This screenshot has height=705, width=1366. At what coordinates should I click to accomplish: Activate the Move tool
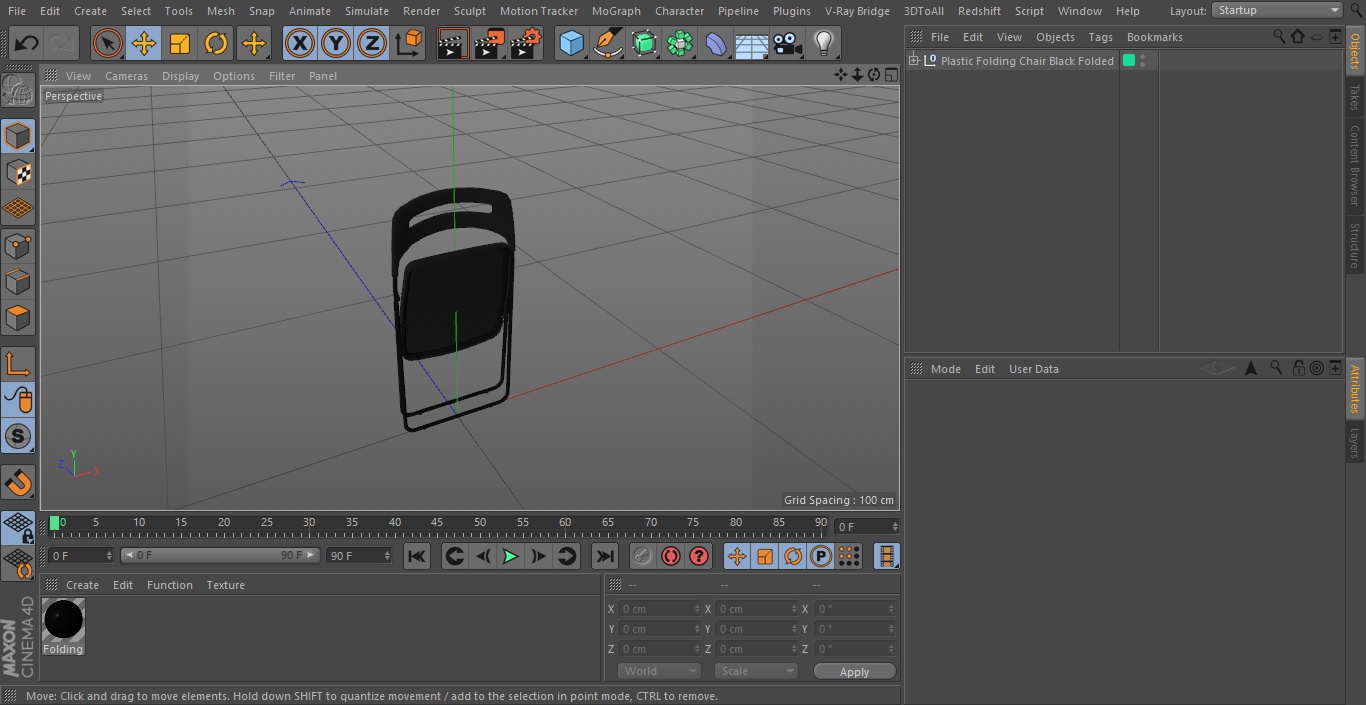[x=144, y=44]
